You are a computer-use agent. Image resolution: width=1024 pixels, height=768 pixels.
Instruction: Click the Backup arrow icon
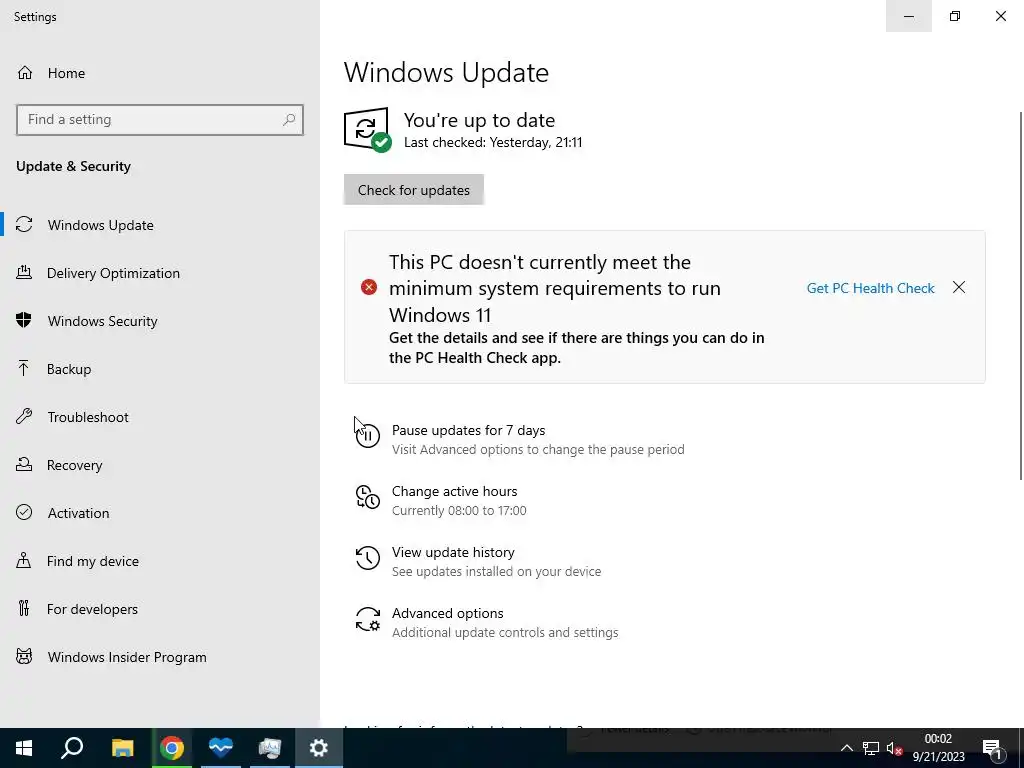tap(24, 368)
